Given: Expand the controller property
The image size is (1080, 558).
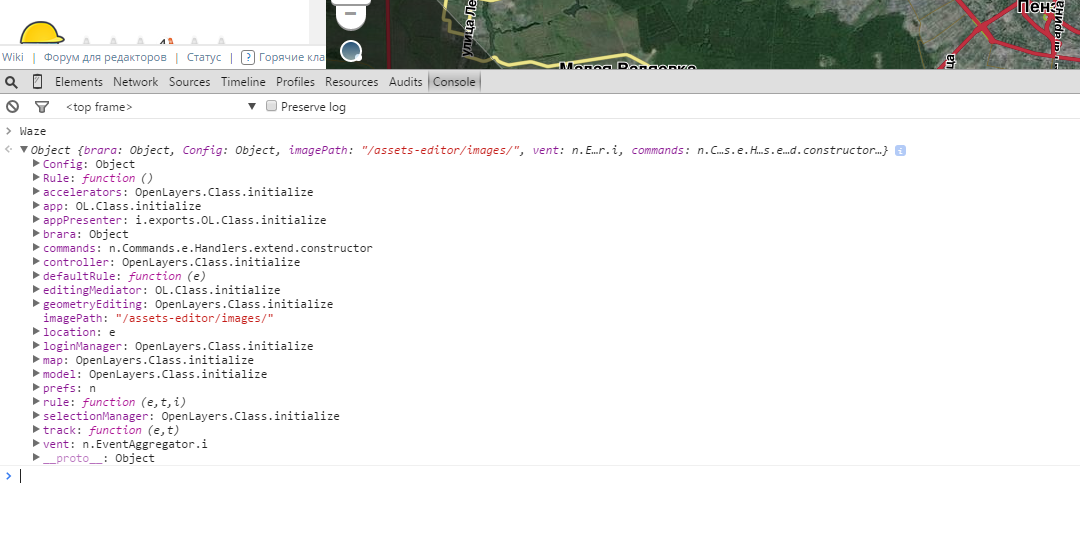Looking at the screenshot, I should point(37,262).
